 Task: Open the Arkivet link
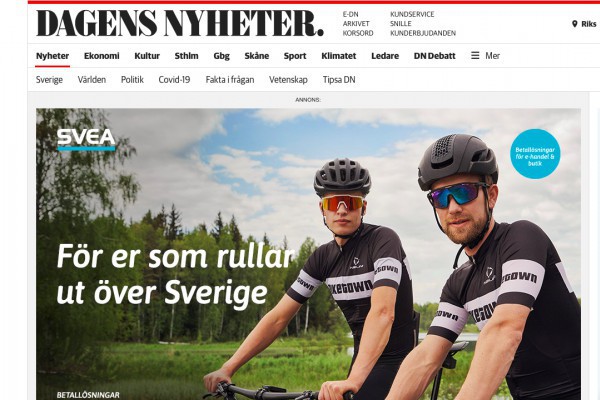tap(356, 24)
